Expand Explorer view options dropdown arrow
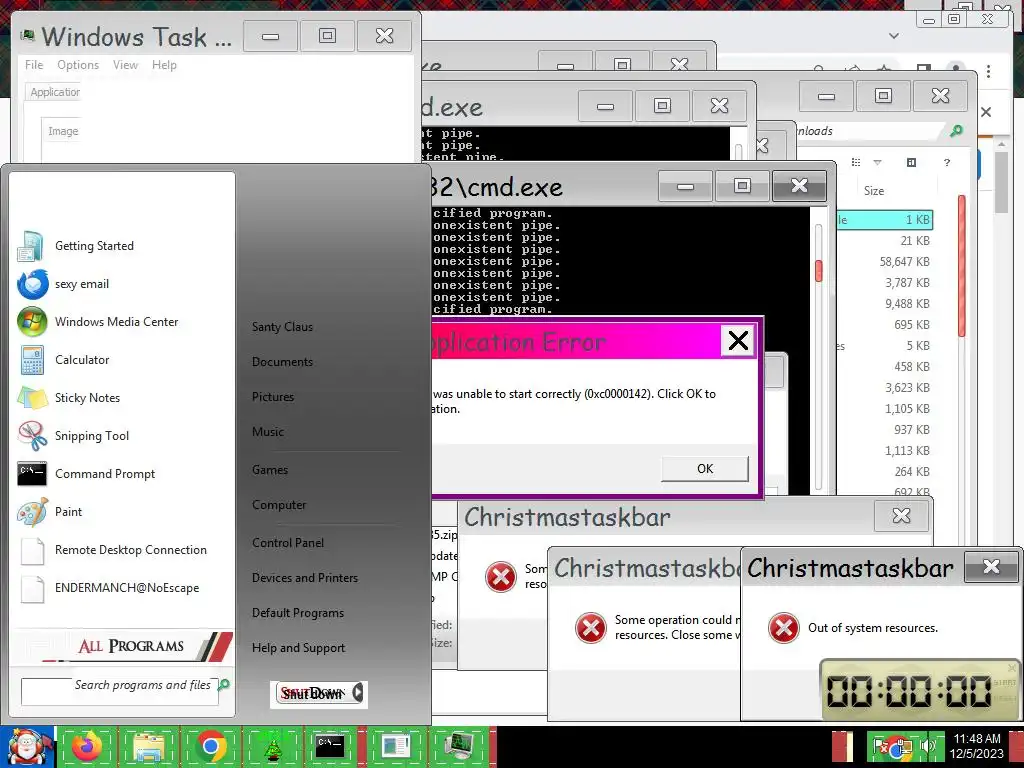Image resolution: width=1024 pixels, height=768 pixels. (x=877, y=162)
